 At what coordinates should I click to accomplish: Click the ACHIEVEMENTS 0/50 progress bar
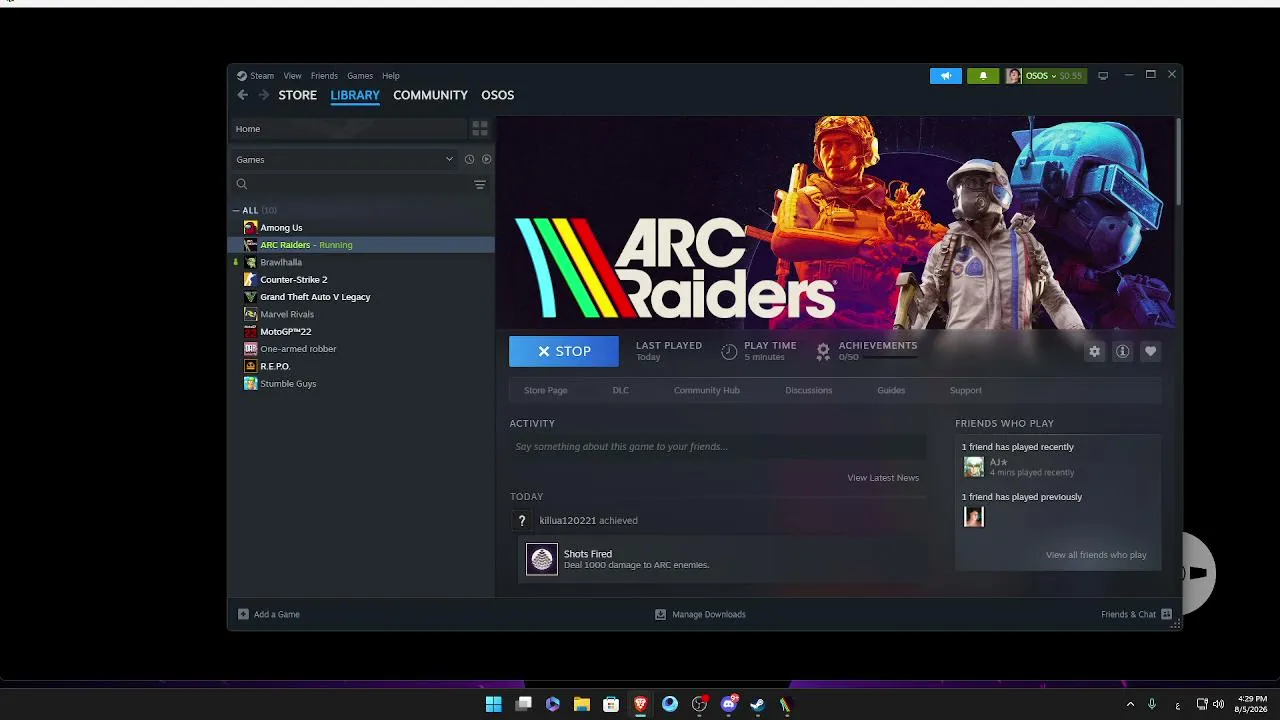click(890, 357)
